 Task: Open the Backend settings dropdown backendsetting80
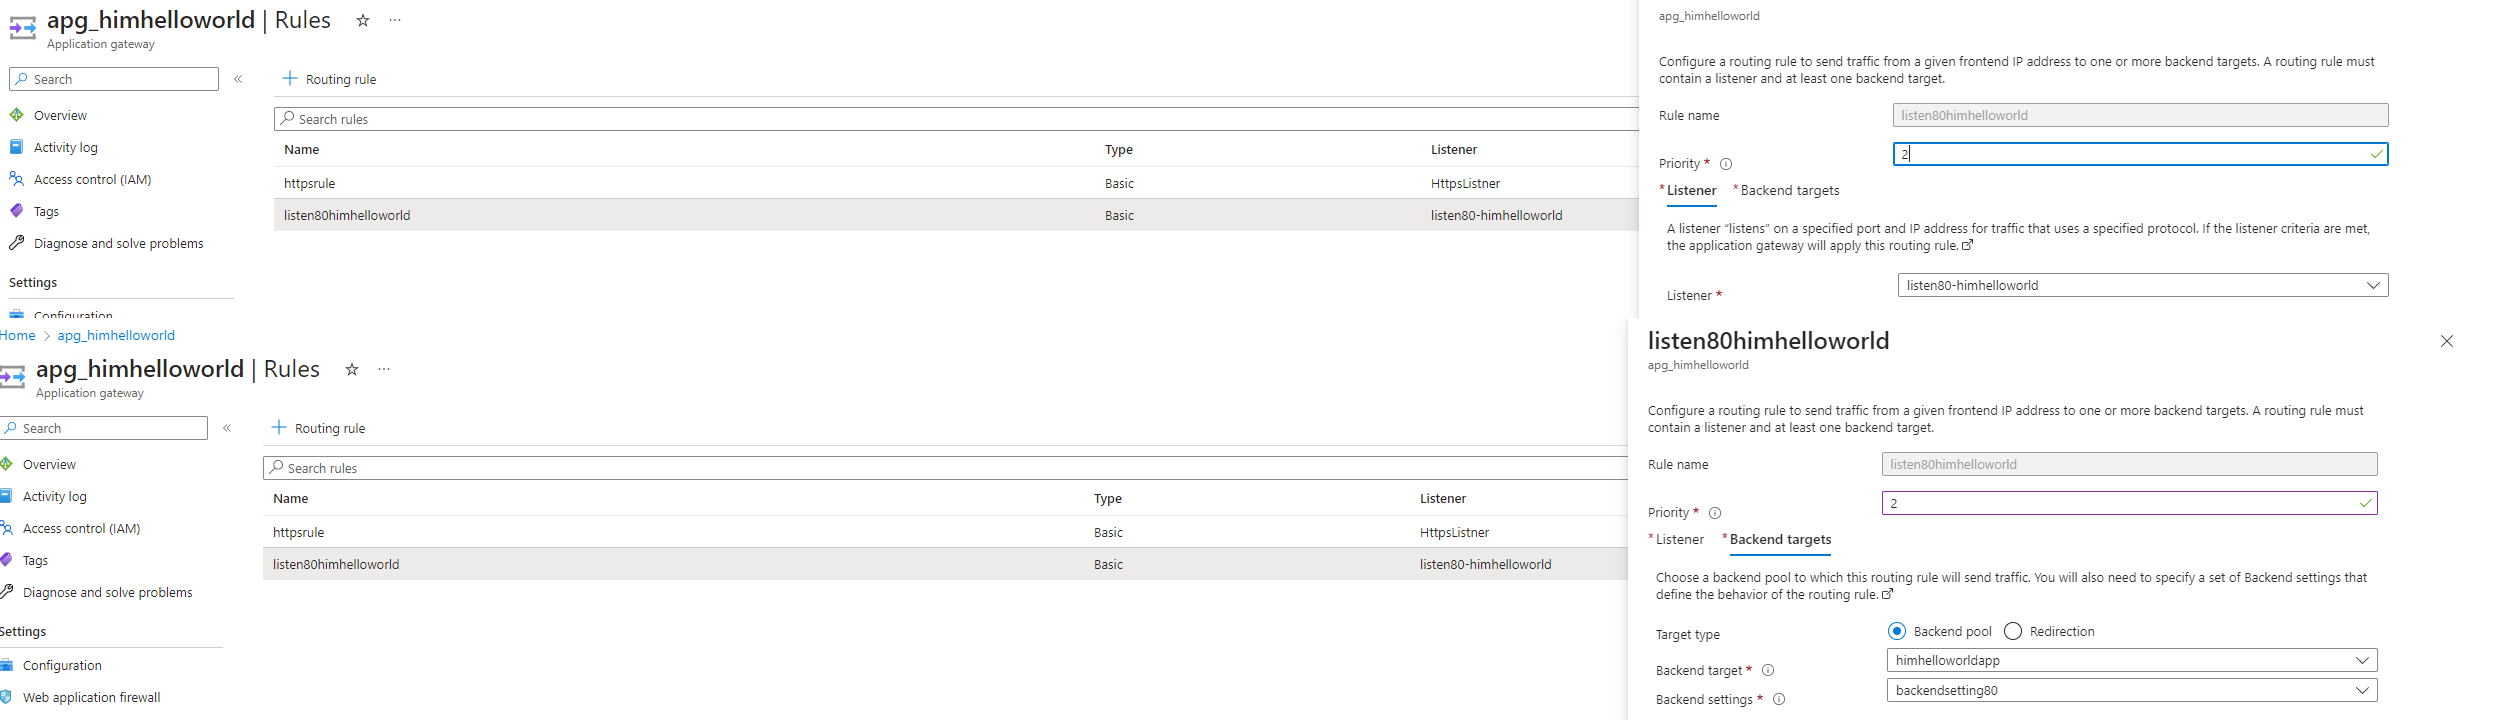point(2131,690)
